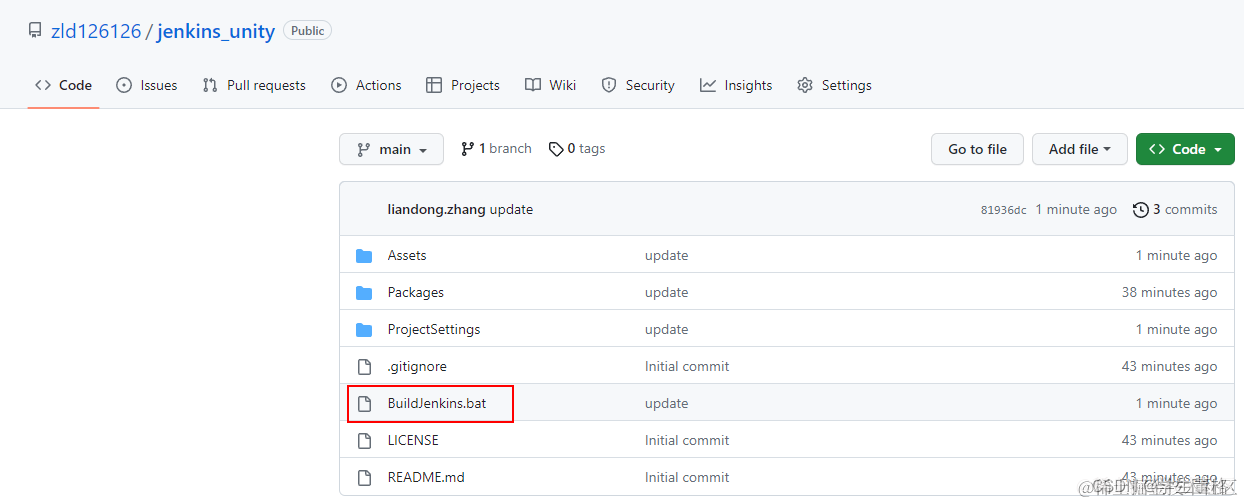The width and height of the screenshot is (1244, 504).
Task: Click the LICENSE 43 minutes ago timestamp
Action: click(x=1169, y=440)
